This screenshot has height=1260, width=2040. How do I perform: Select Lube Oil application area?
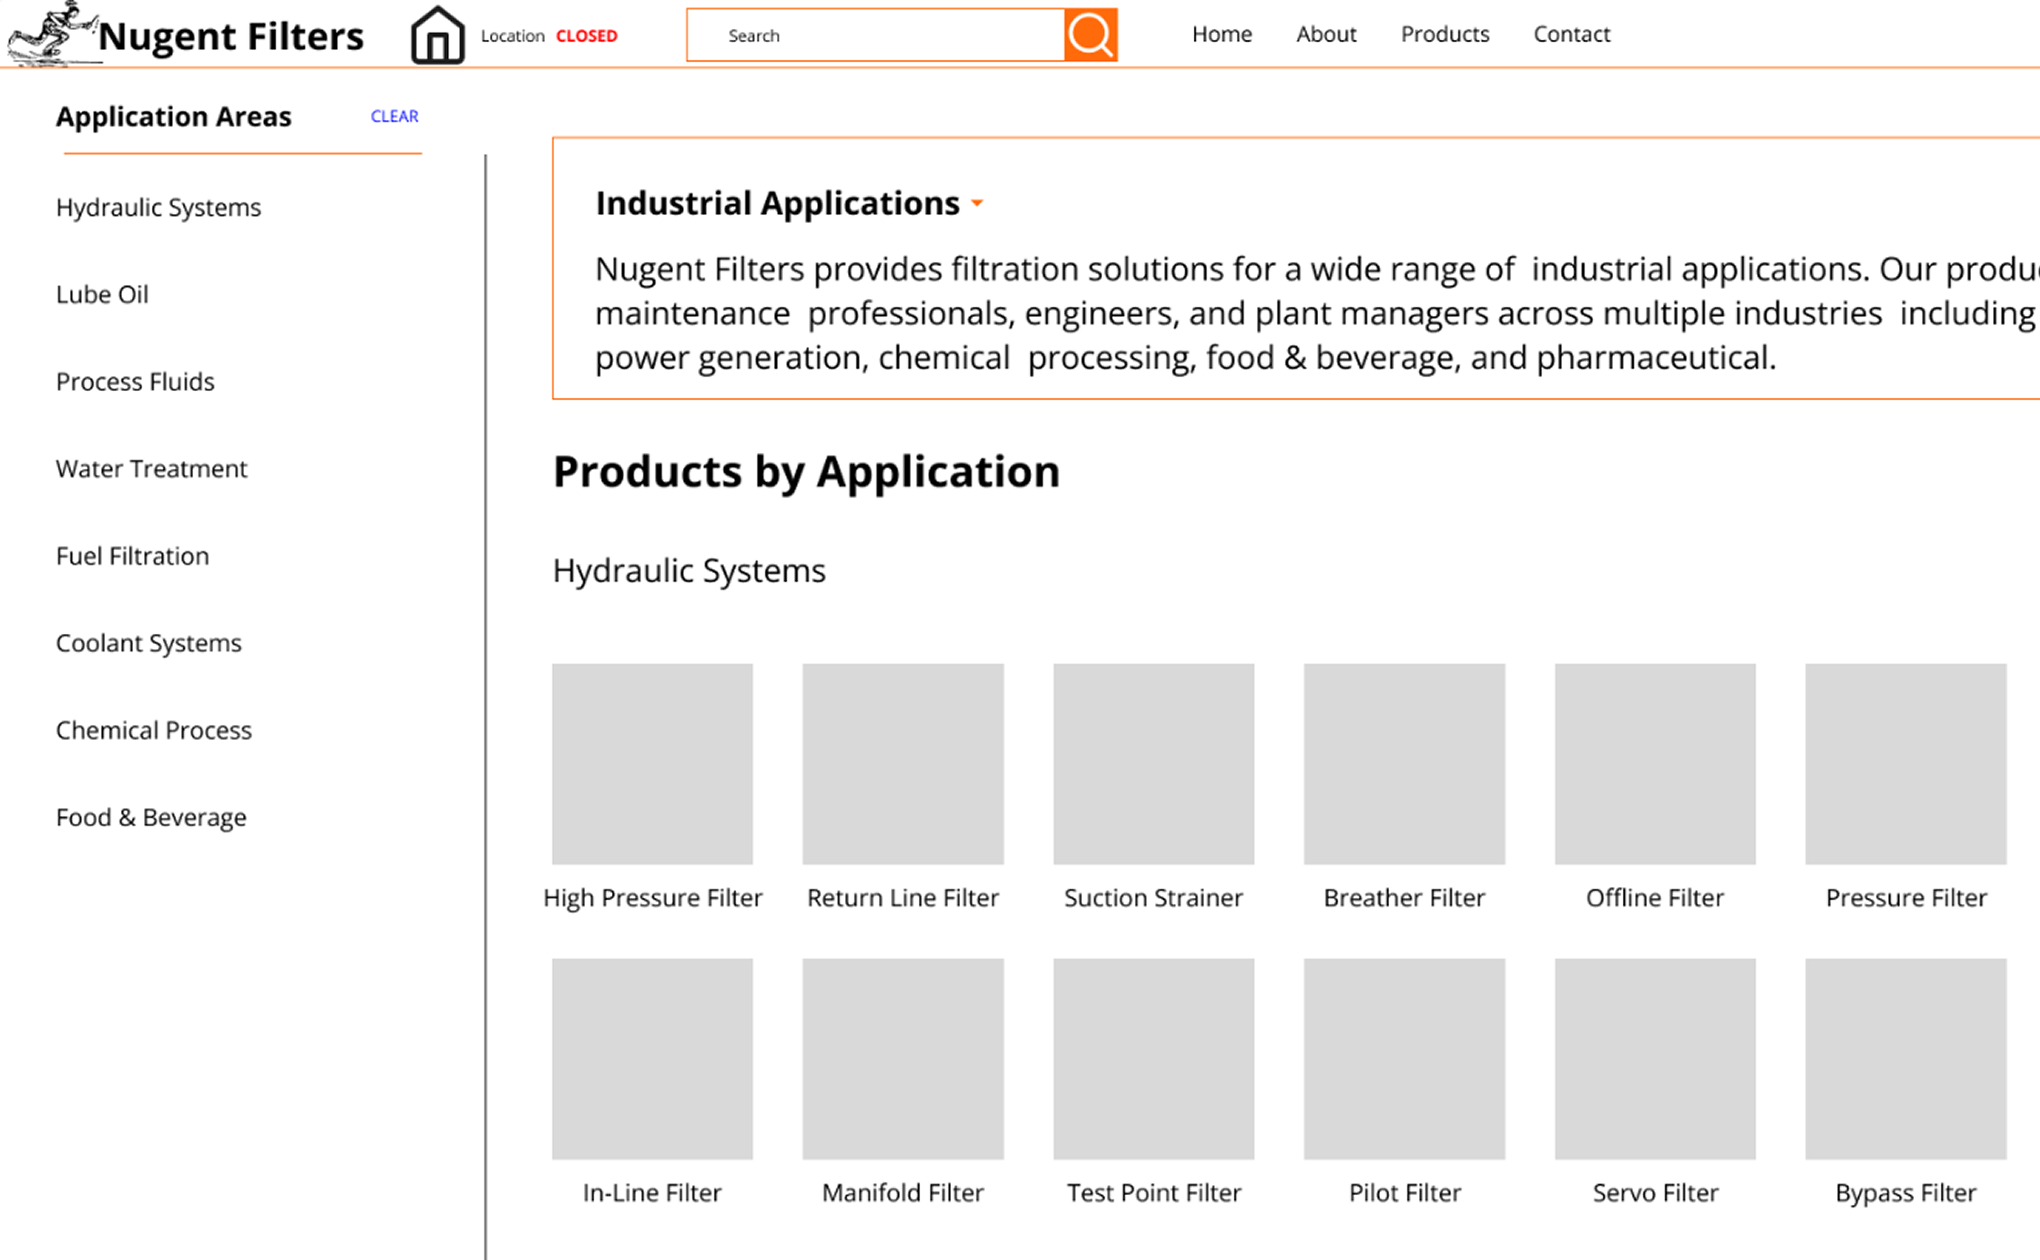[x=102, y=294]
